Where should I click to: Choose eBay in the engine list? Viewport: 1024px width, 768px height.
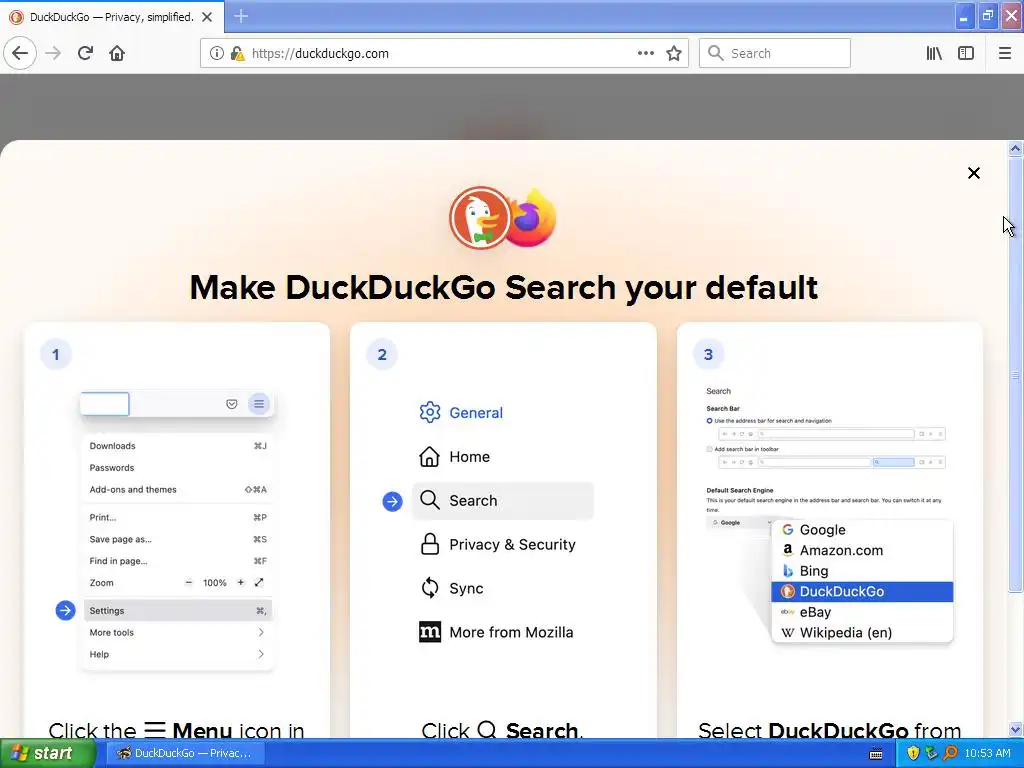pos(862,612)
